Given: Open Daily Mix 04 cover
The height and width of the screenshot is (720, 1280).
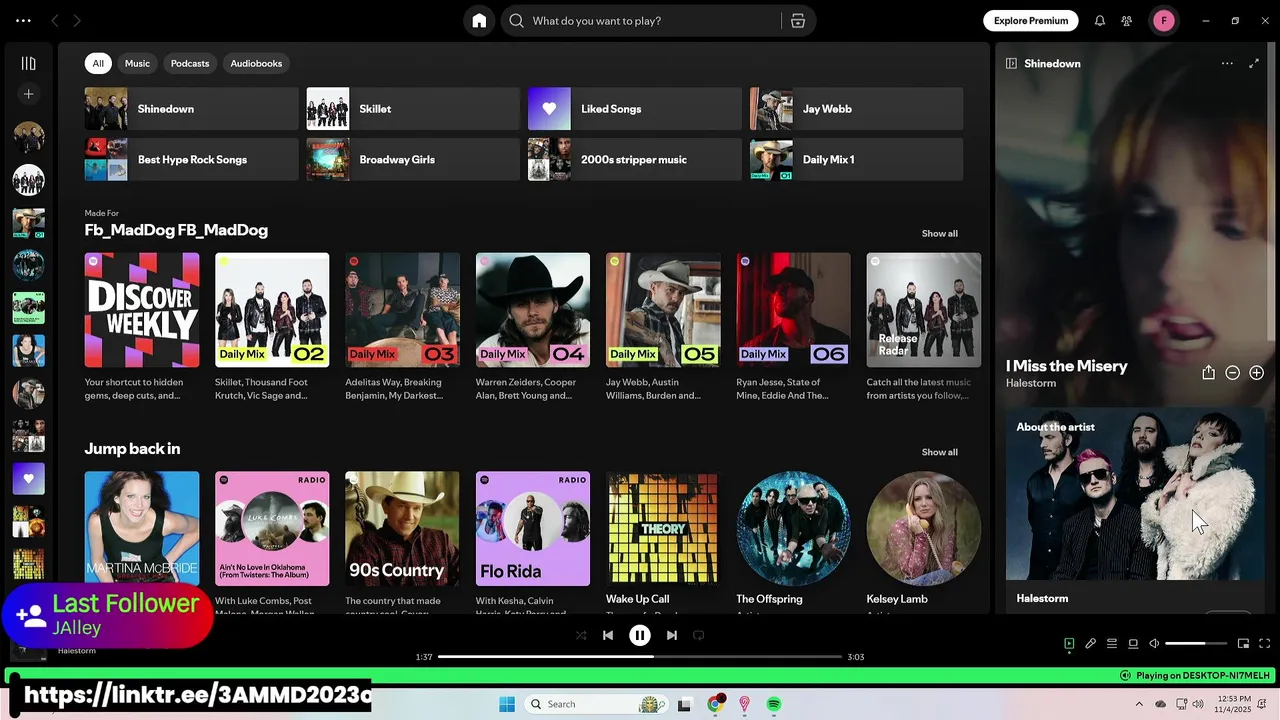Looking at the screenshot, I should (533, 310).
